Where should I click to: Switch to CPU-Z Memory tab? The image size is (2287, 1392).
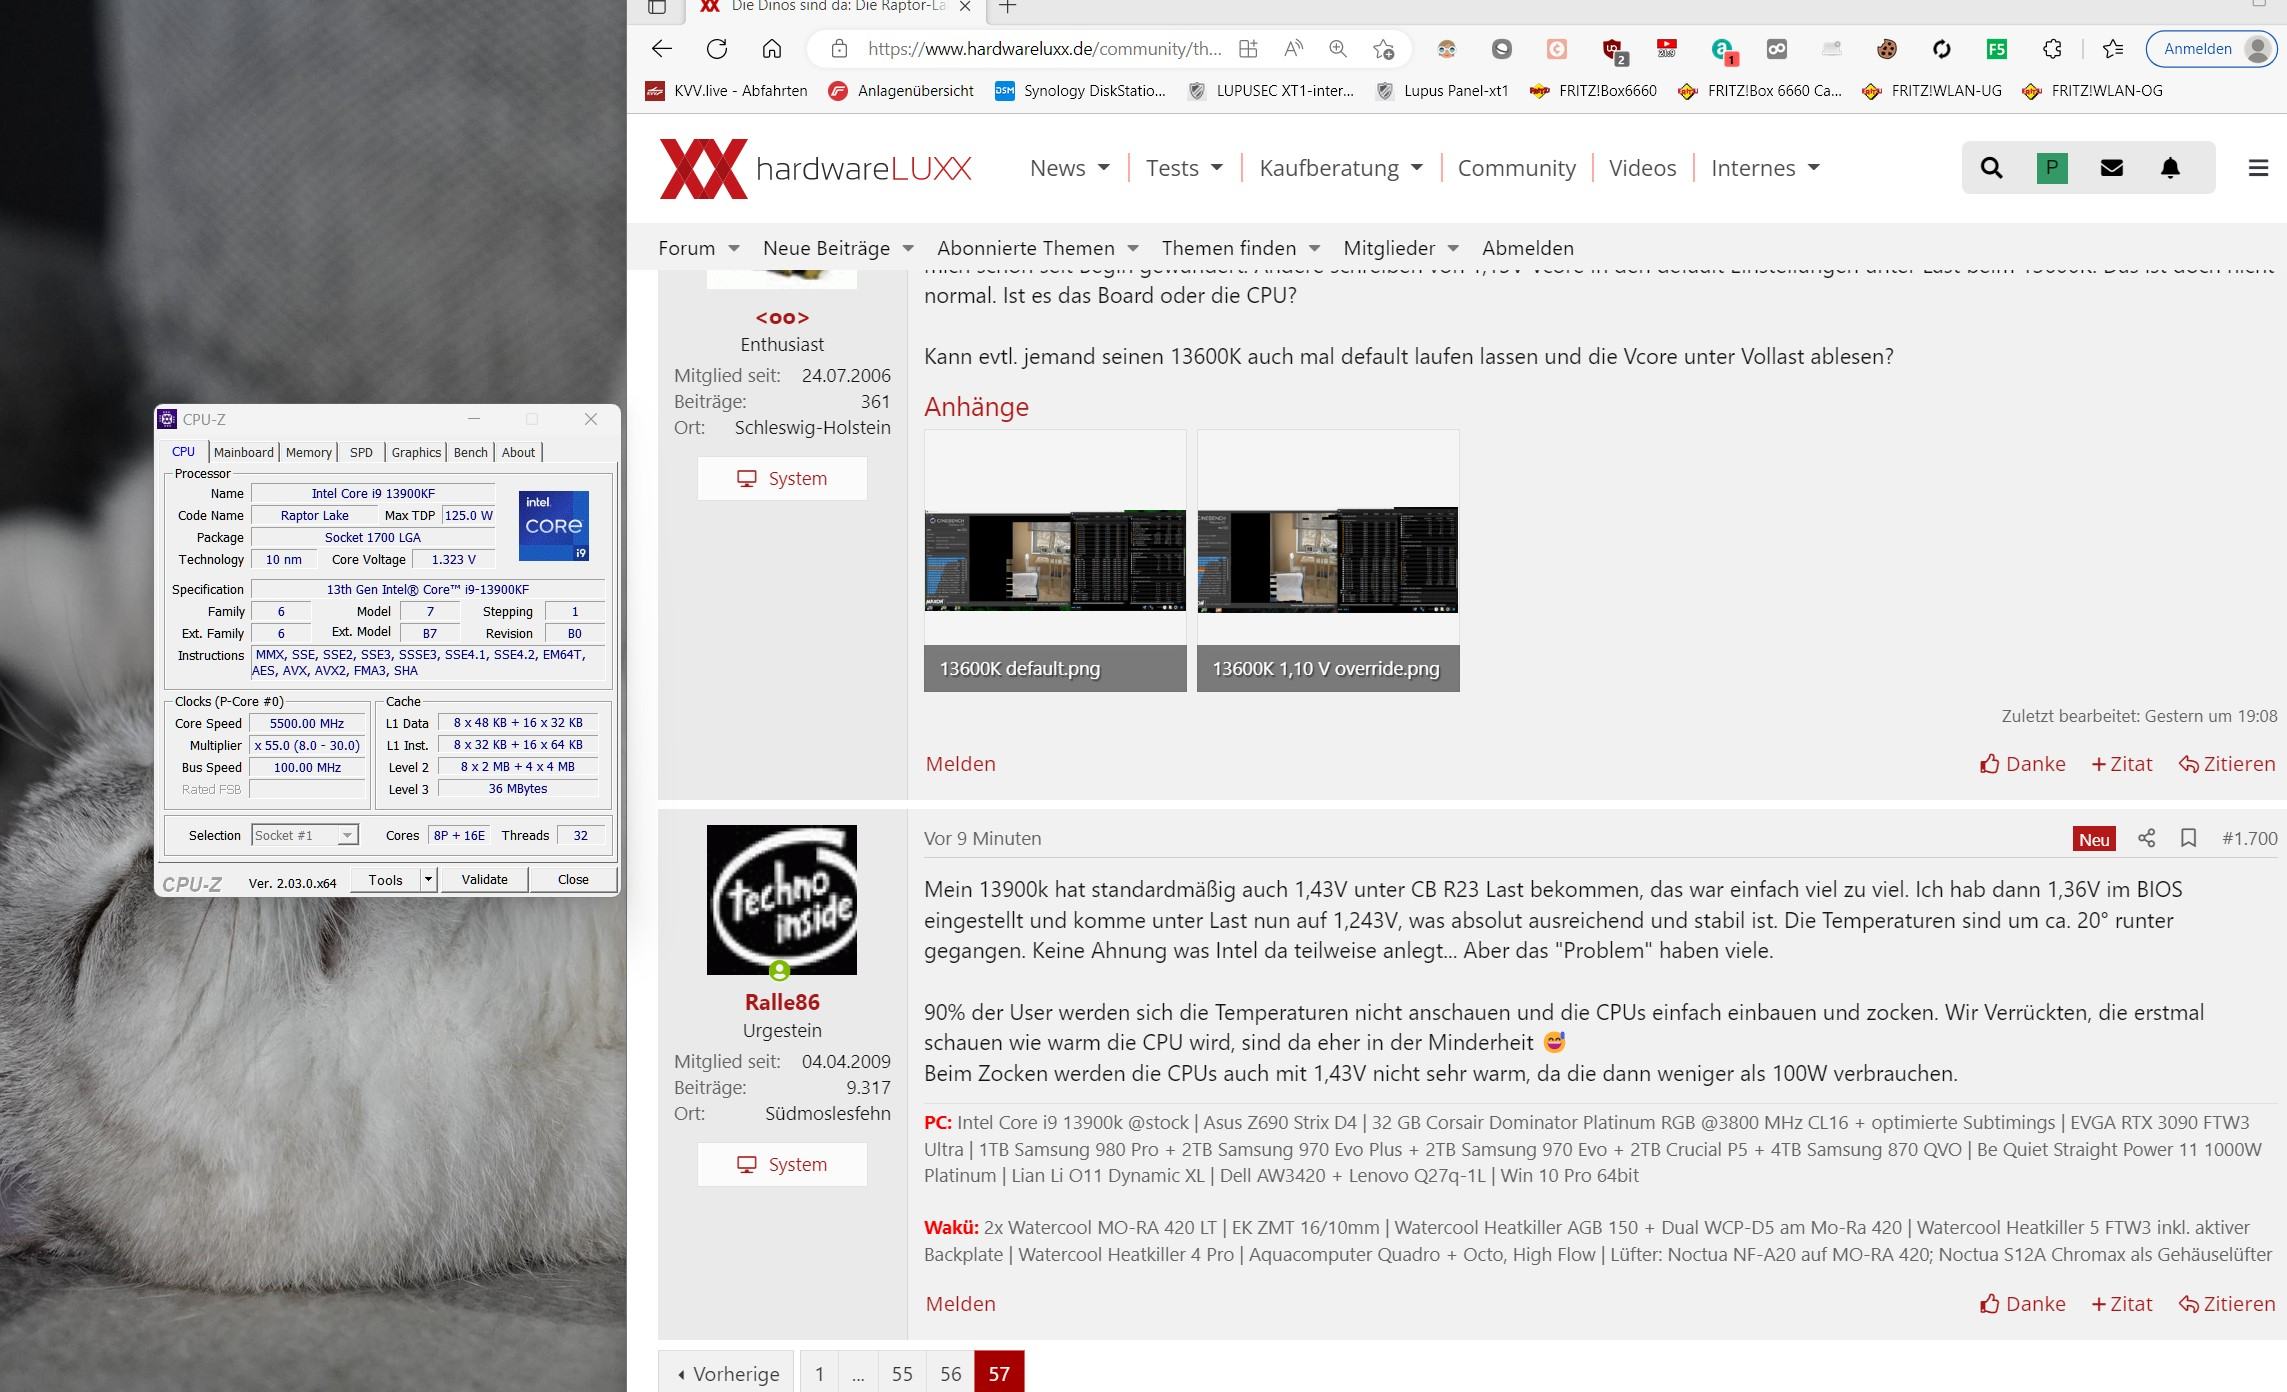[x=308, y=452]
